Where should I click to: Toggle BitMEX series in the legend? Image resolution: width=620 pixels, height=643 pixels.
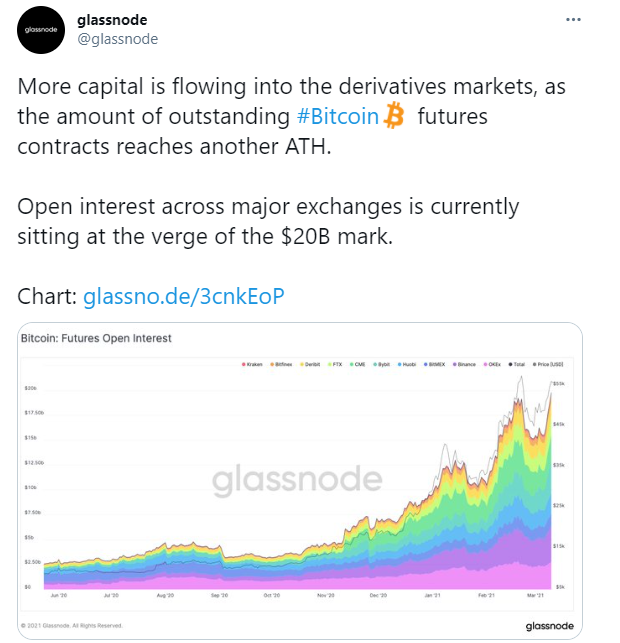click(434, 364)
